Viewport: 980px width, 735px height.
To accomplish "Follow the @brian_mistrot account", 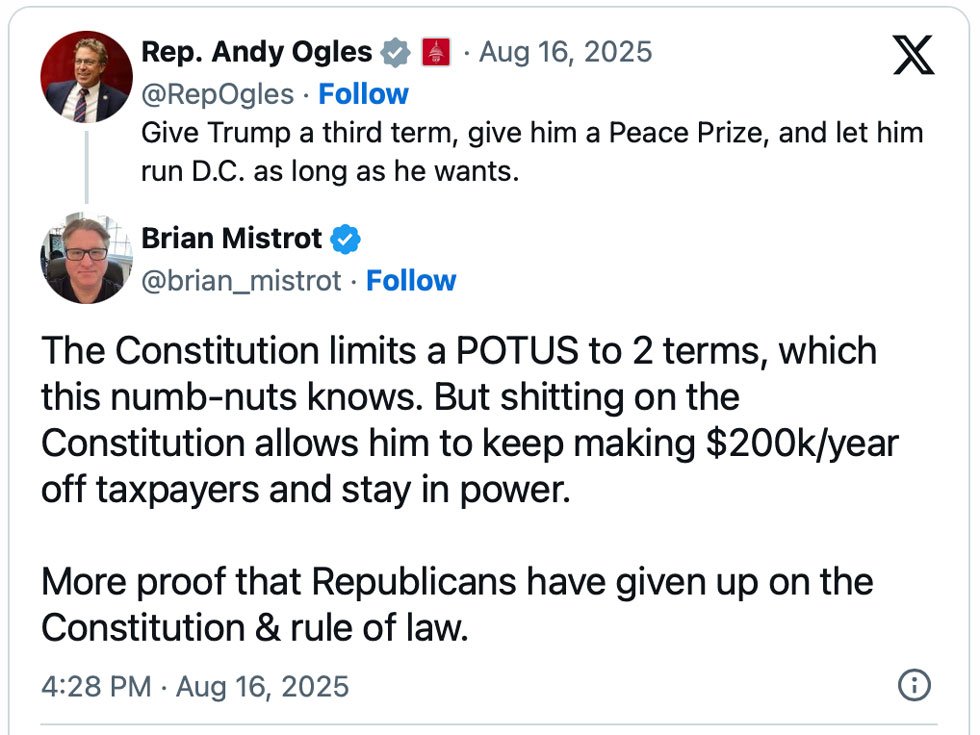I will tap(411, 281).
